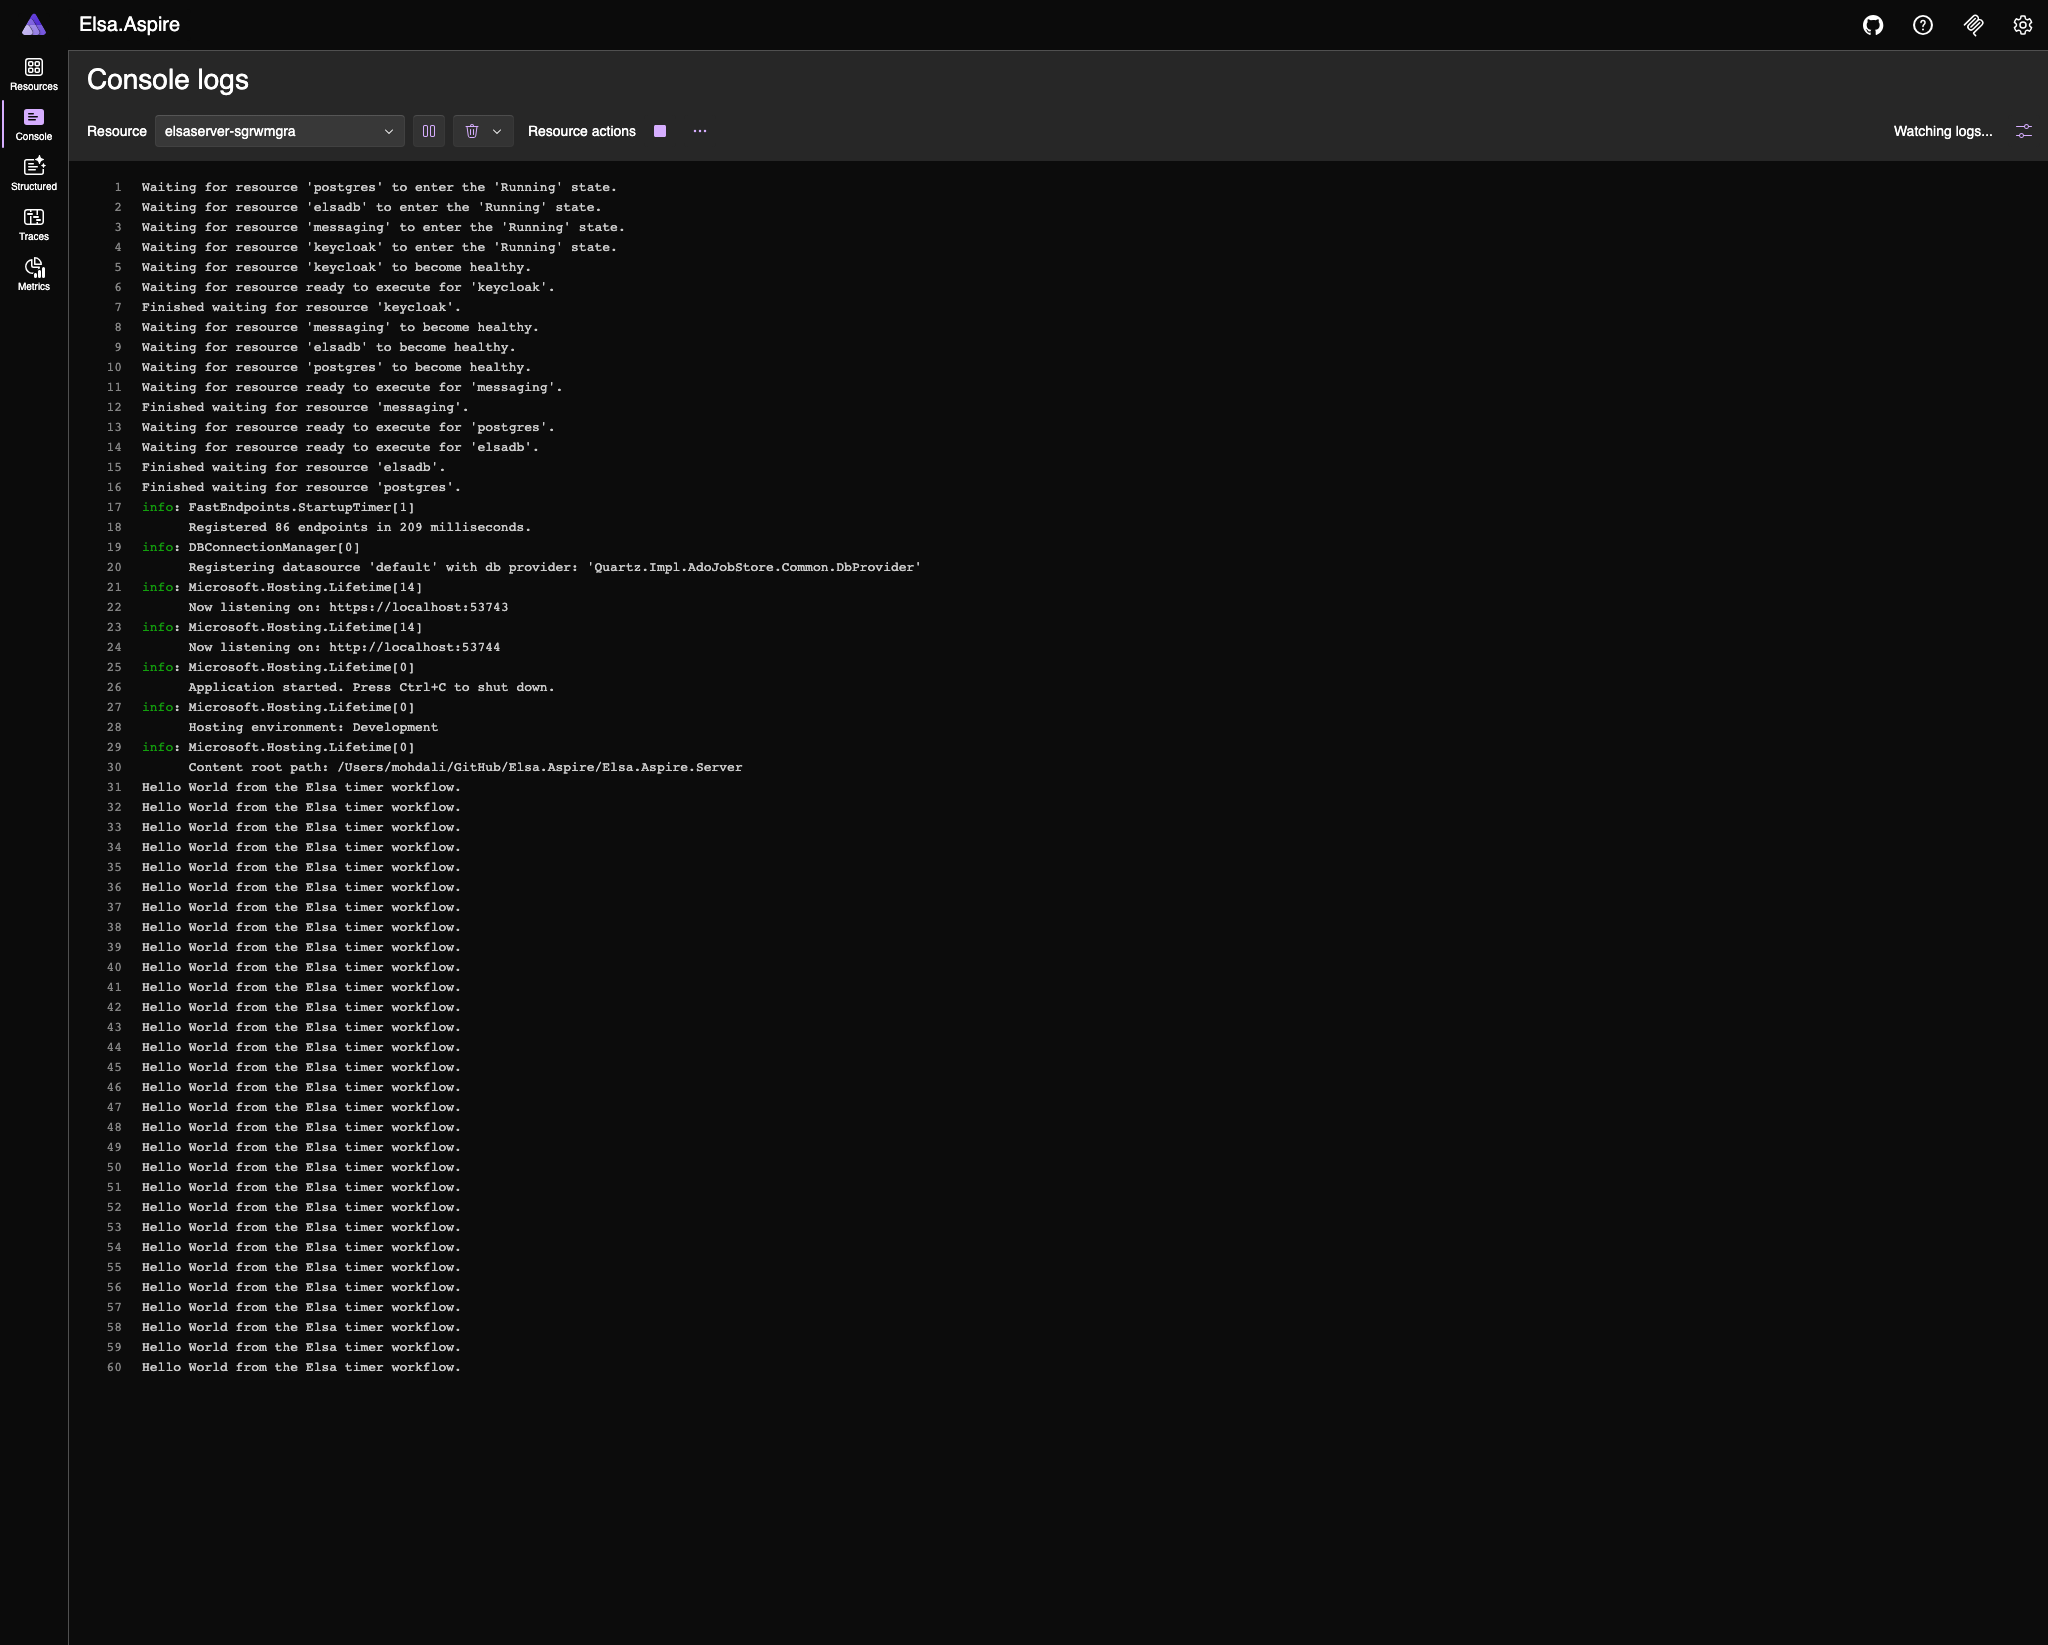
Task: Click log line 1 about 'postgres' Running state
Action: 379,187
